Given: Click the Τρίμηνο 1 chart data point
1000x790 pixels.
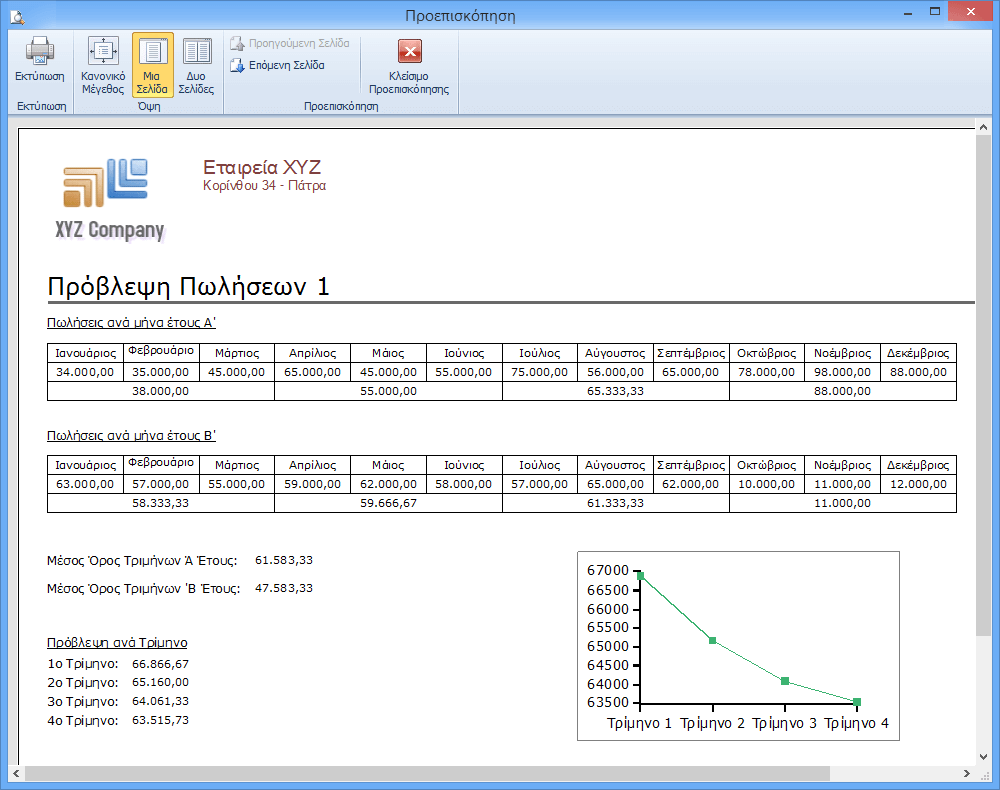Looking at the screenshot, I should point(640,575).
